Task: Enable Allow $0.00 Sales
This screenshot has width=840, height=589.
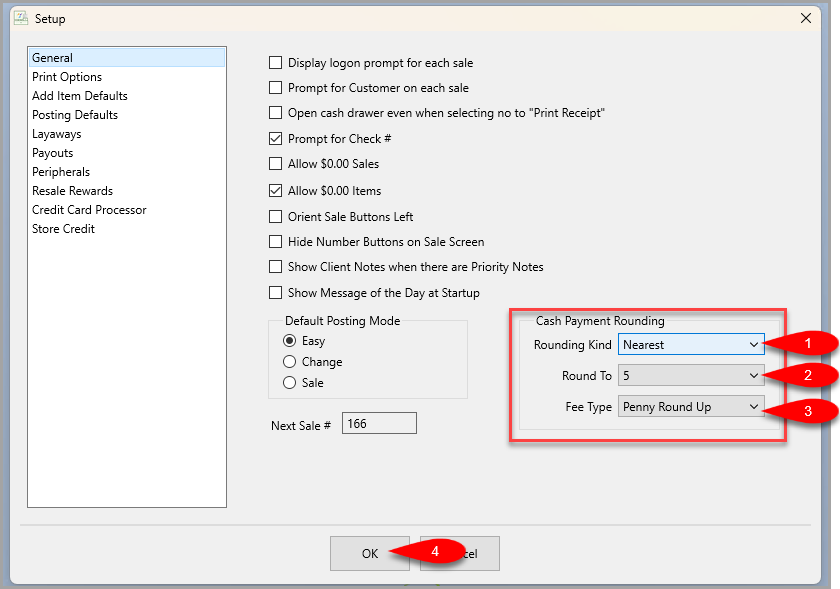Action: coord(275,163)
